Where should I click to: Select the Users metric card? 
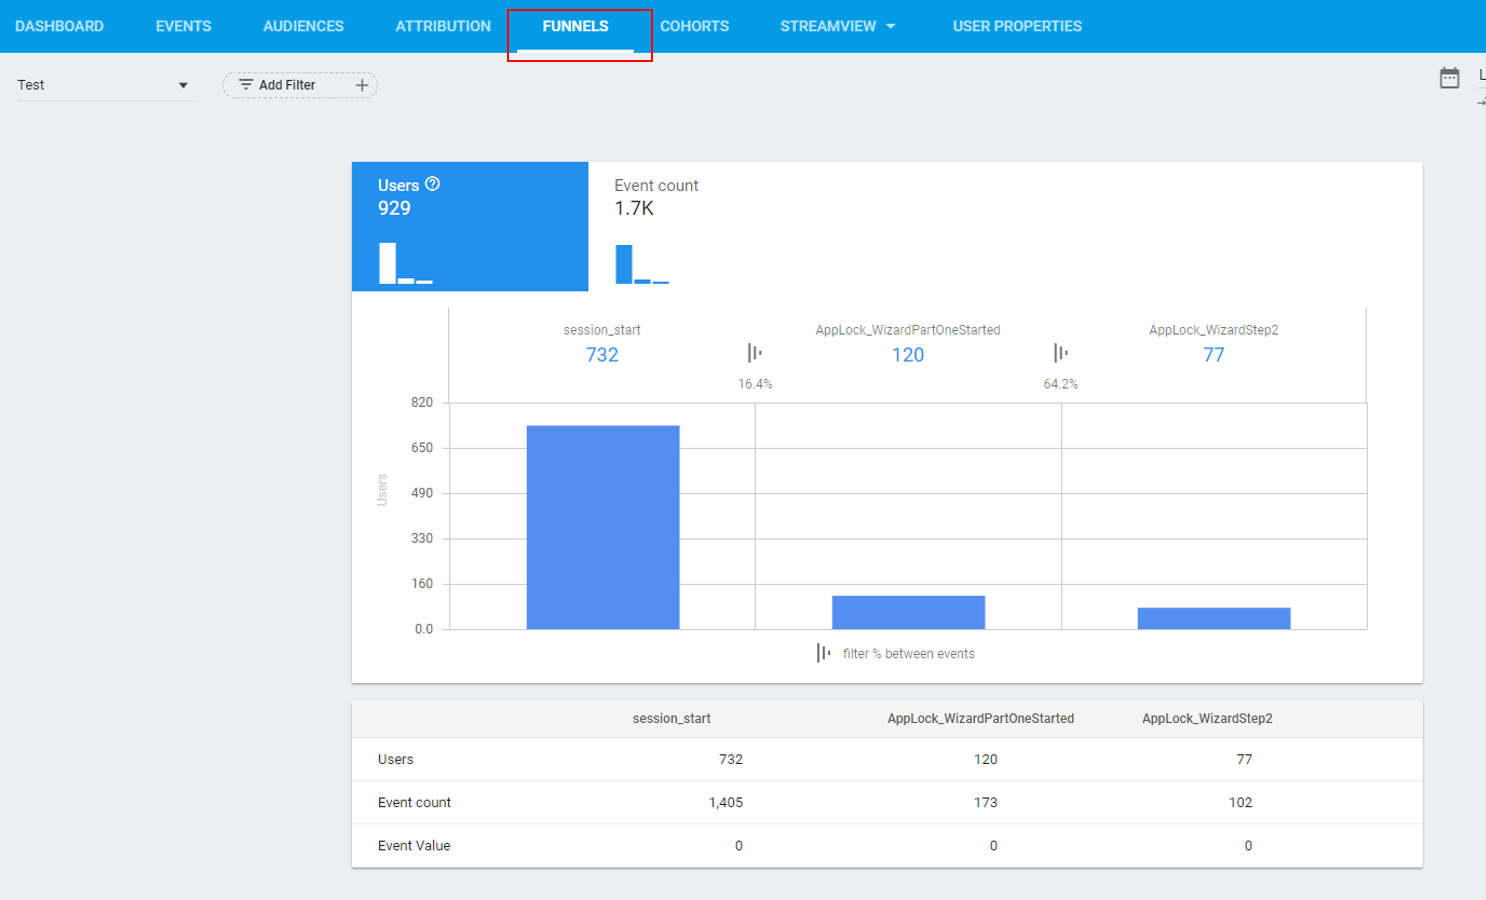click(470, 226)
